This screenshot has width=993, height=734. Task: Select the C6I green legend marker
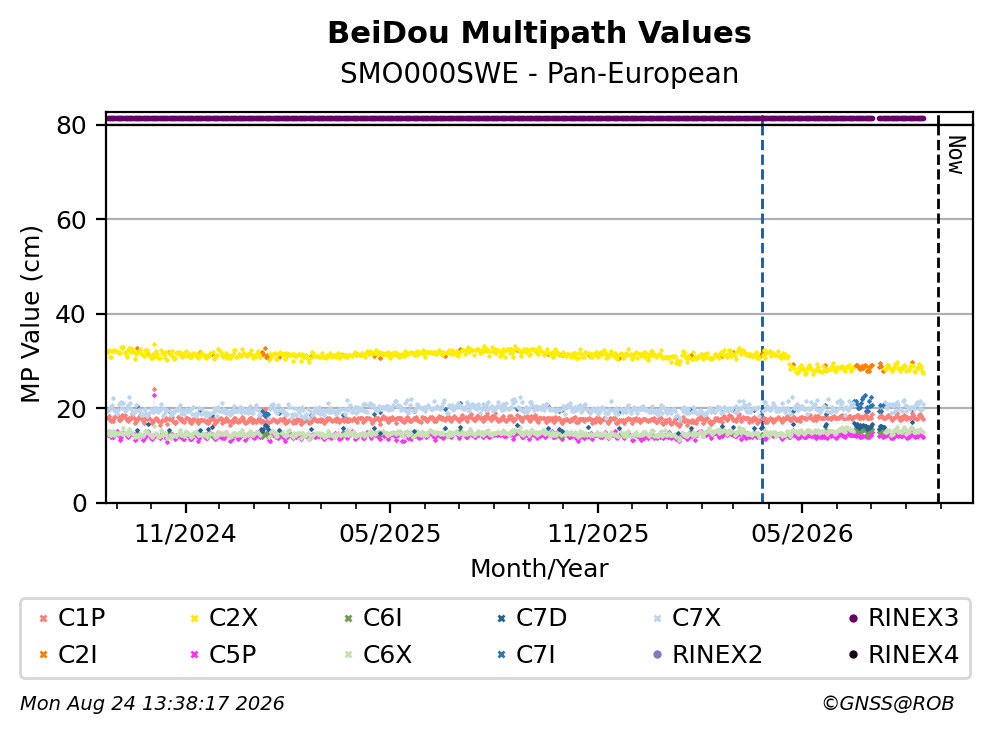348,618
